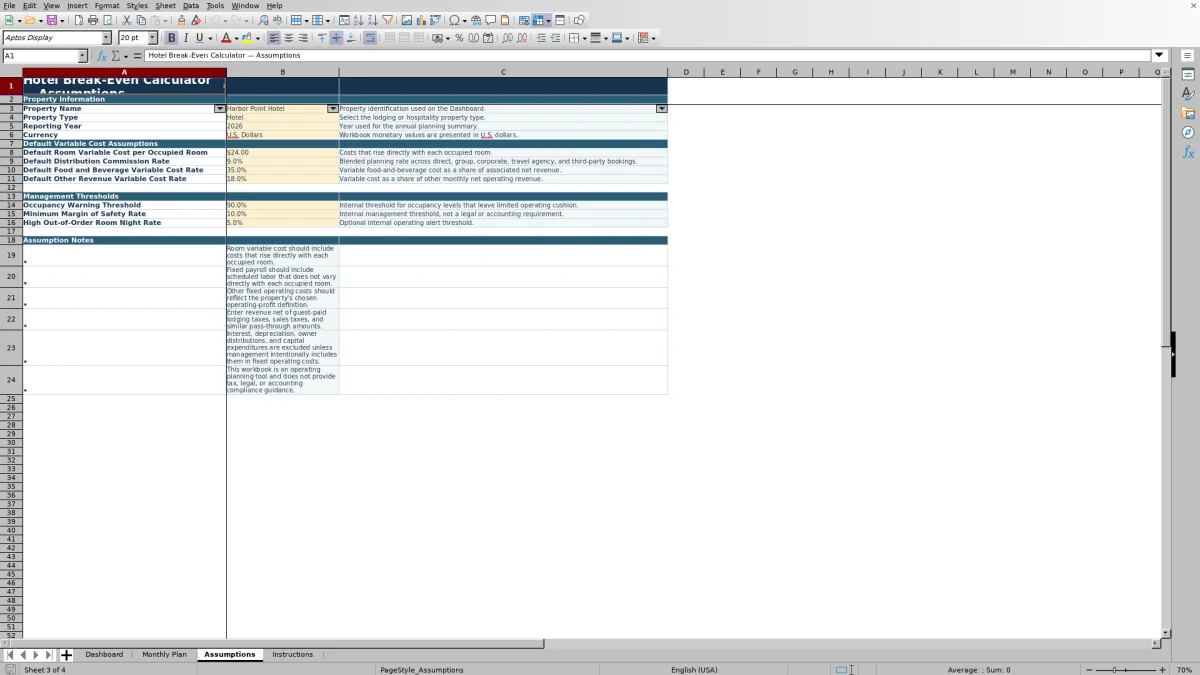The image size is (1200, 675).
Task: Format as Percent icon
Action: click(x=459, y=38)
